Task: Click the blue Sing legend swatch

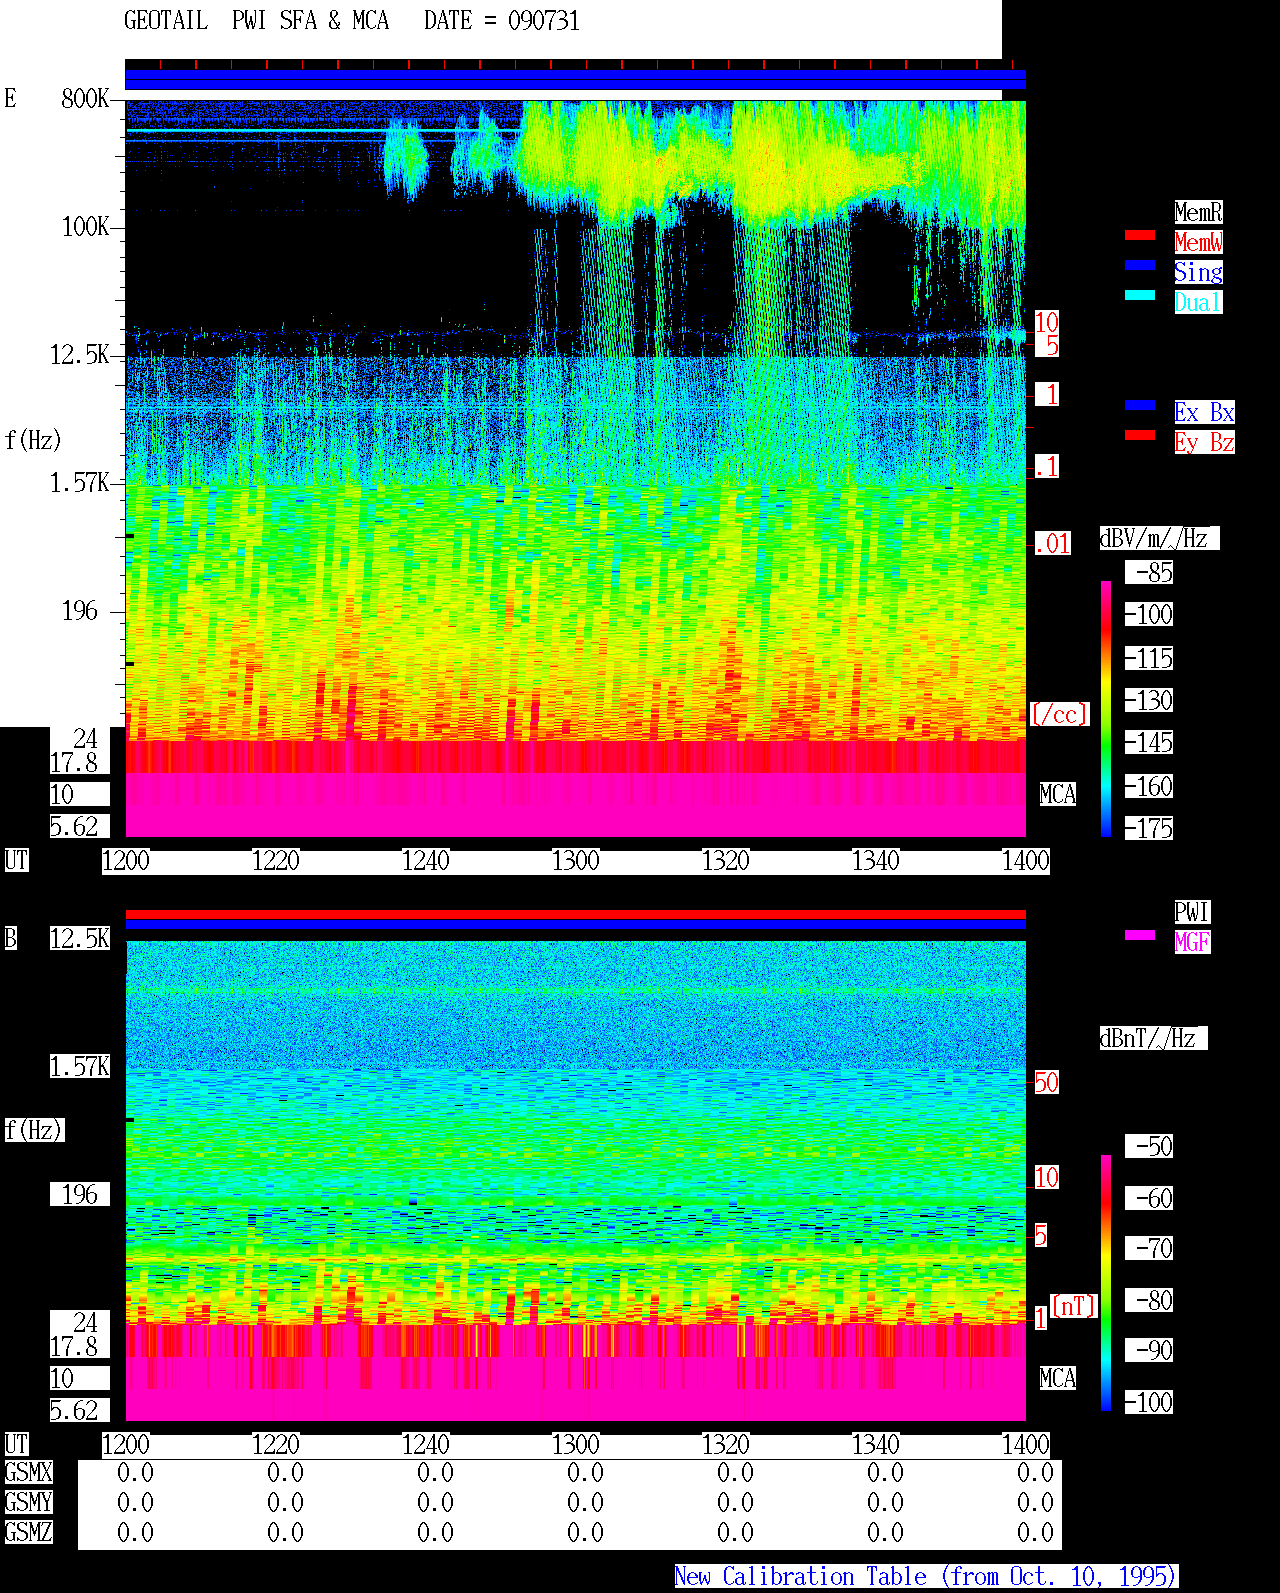Action: (1140, 265)
